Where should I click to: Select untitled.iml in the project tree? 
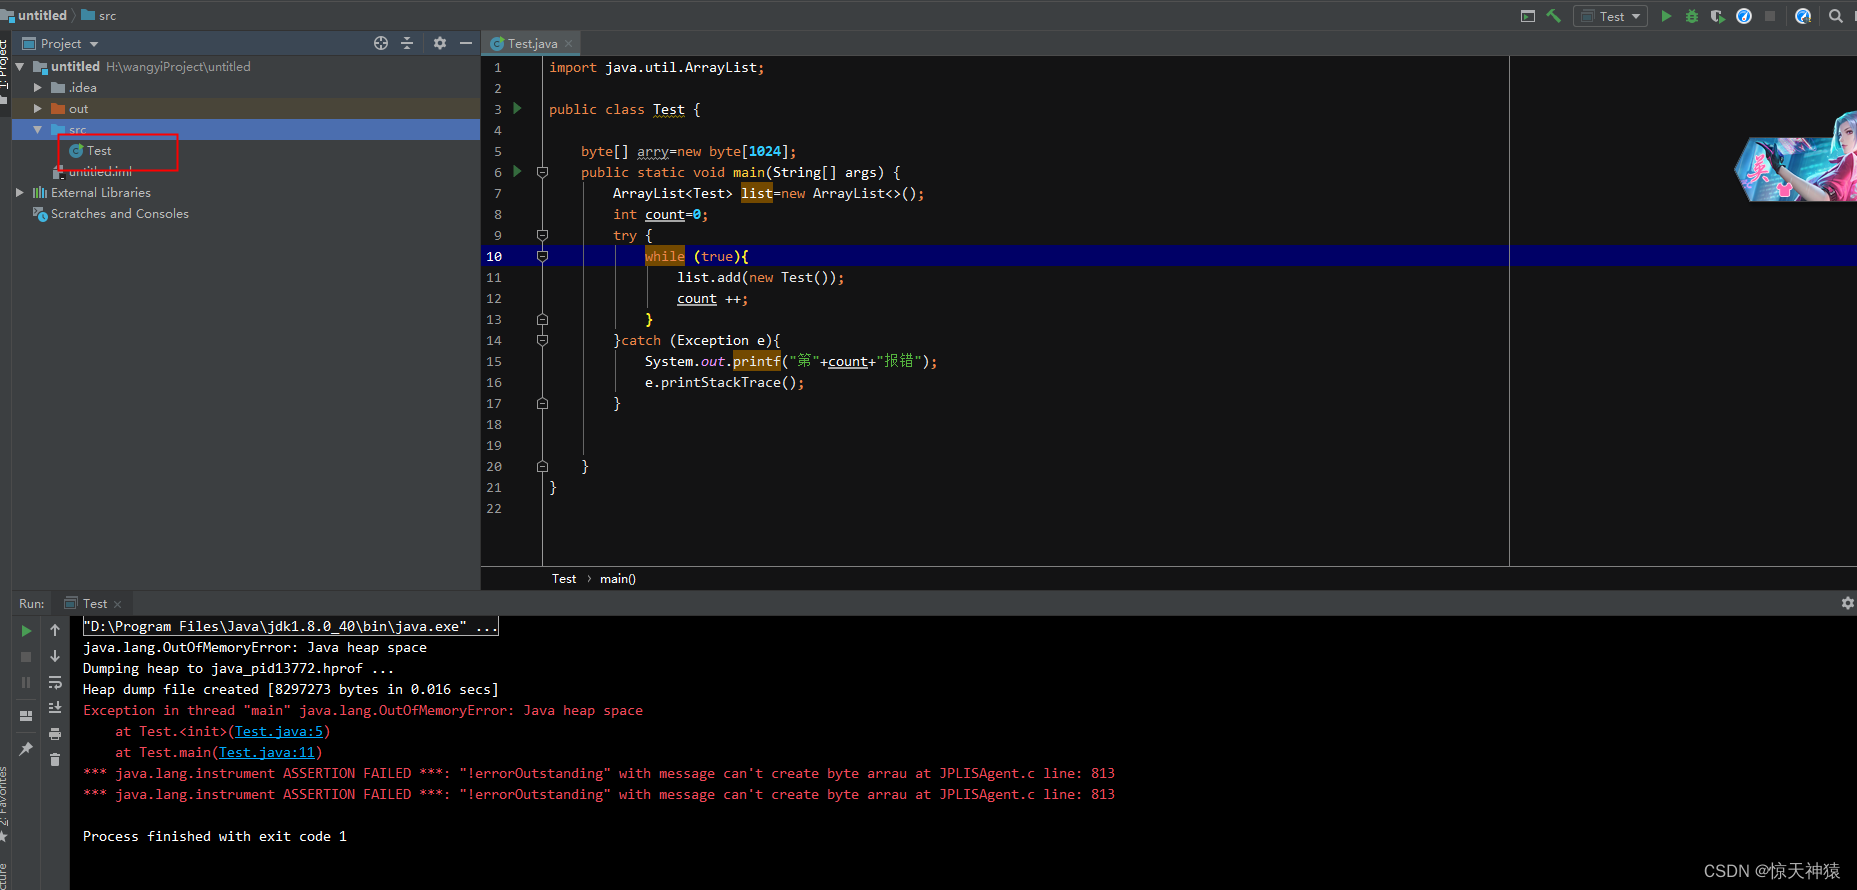[100, 172]
